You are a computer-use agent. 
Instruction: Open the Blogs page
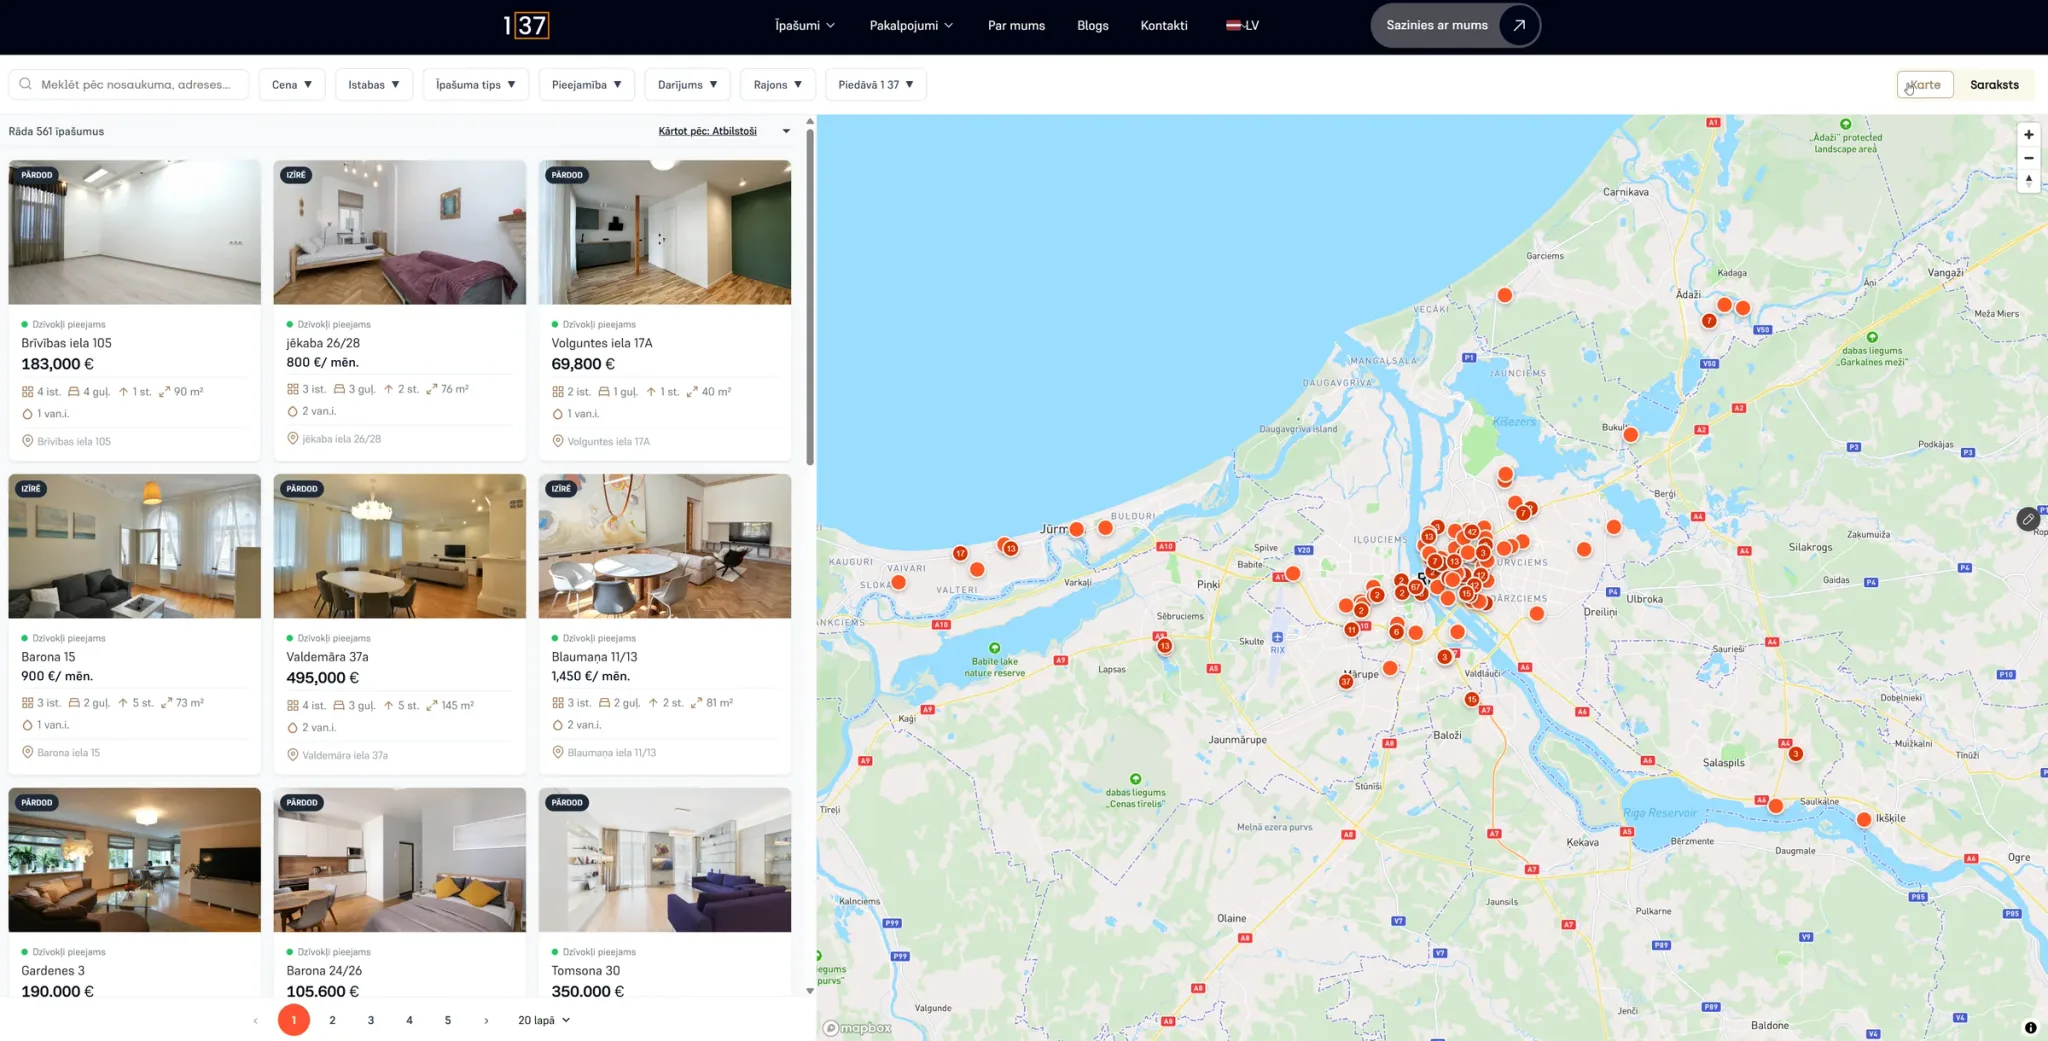1093,25
